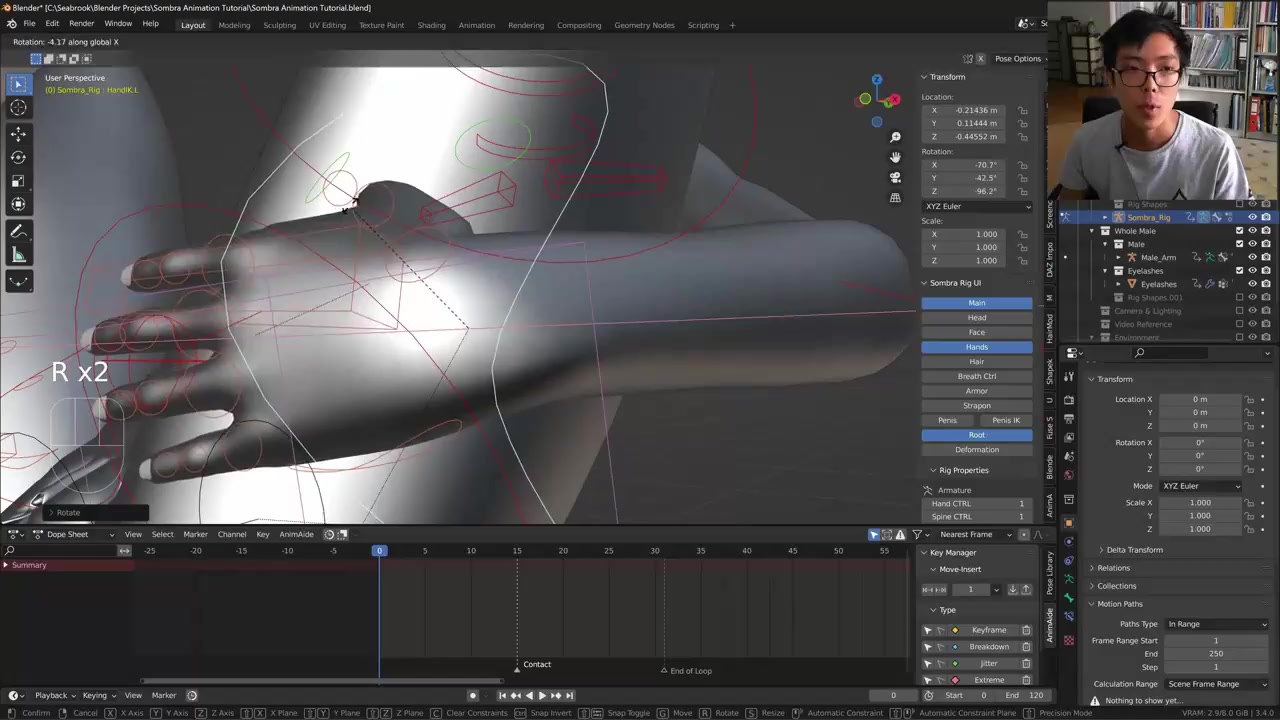Enable the Camera & Lighting collection checkbox
The image size is (1280, 720).
pos(1239,311)
